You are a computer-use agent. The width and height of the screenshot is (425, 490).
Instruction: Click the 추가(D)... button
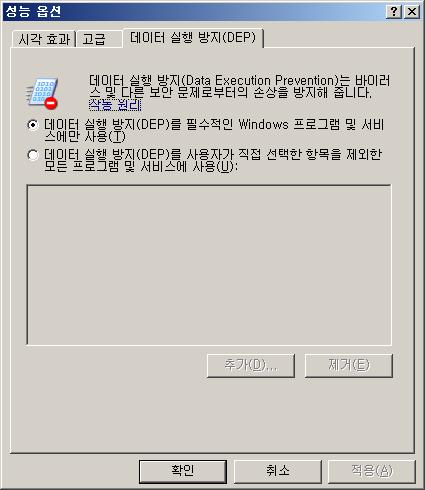pos(251,366)
